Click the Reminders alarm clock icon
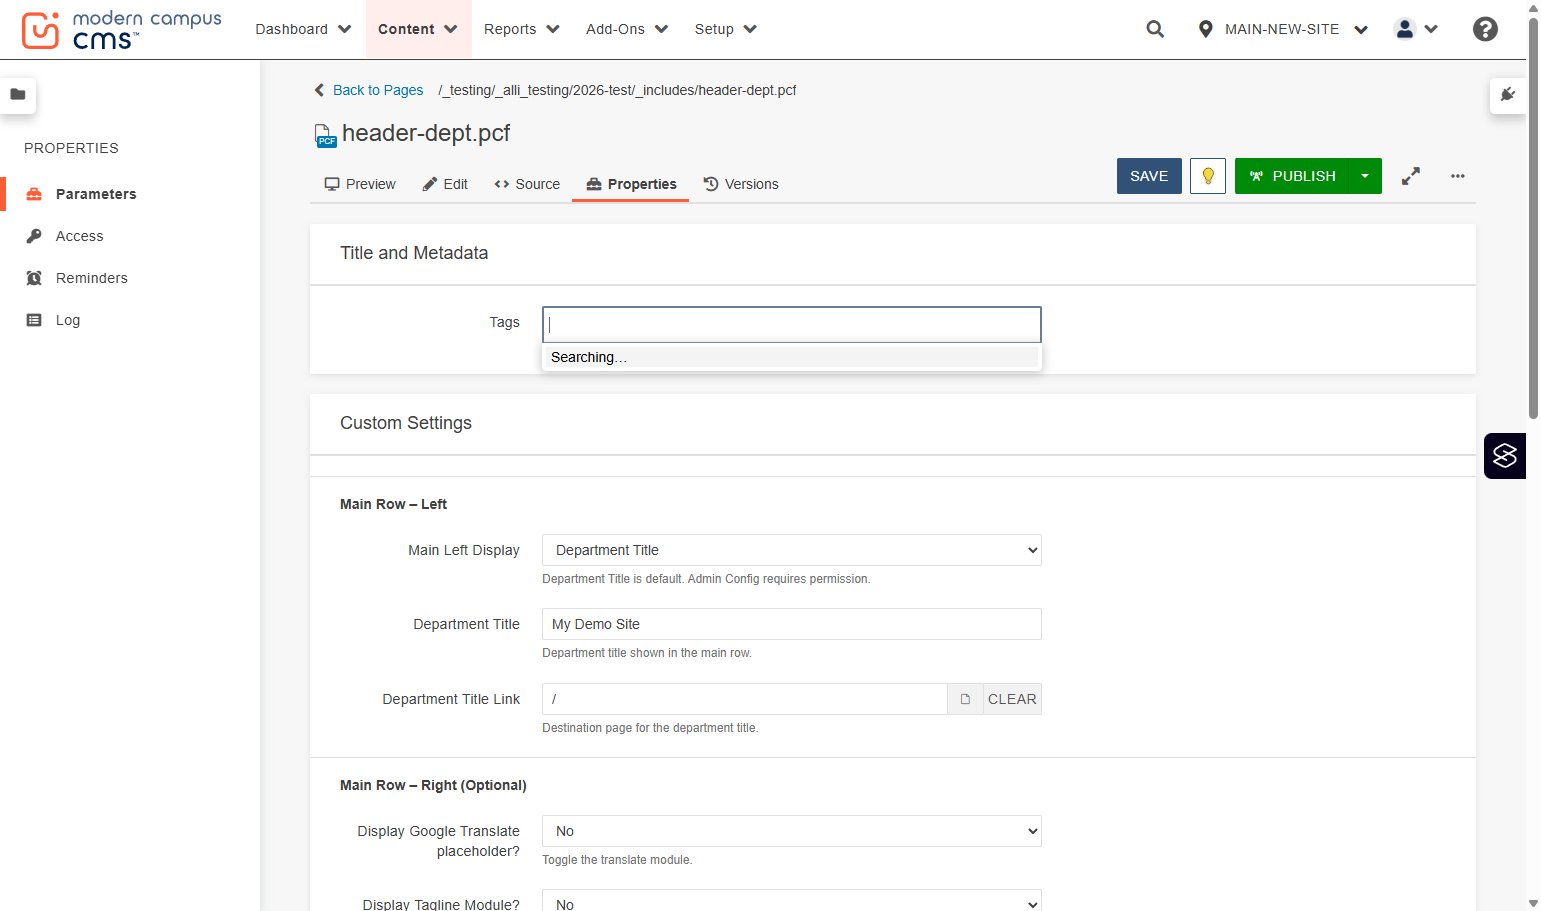This screenshot has width=1541, height=911. (34, 278)
